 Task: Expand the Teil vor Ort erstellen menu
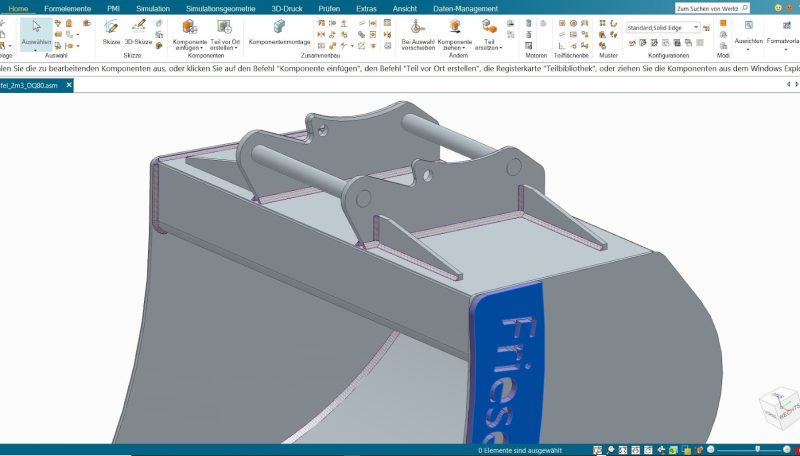[226, 47]
